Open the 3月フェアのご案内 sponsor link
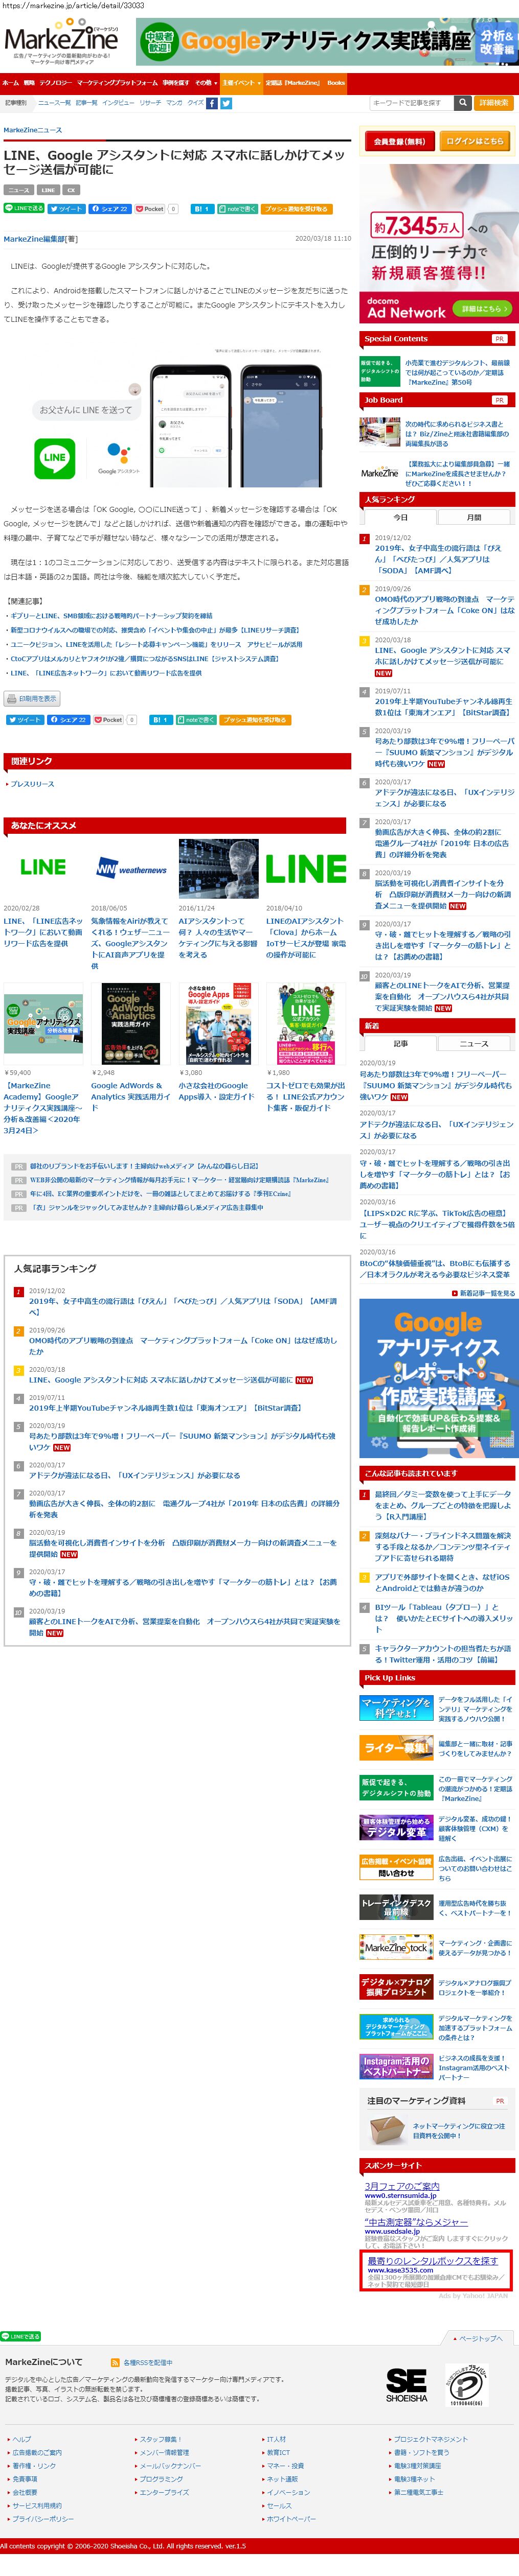This screenshot has height=2576, width=519. 402,2186
